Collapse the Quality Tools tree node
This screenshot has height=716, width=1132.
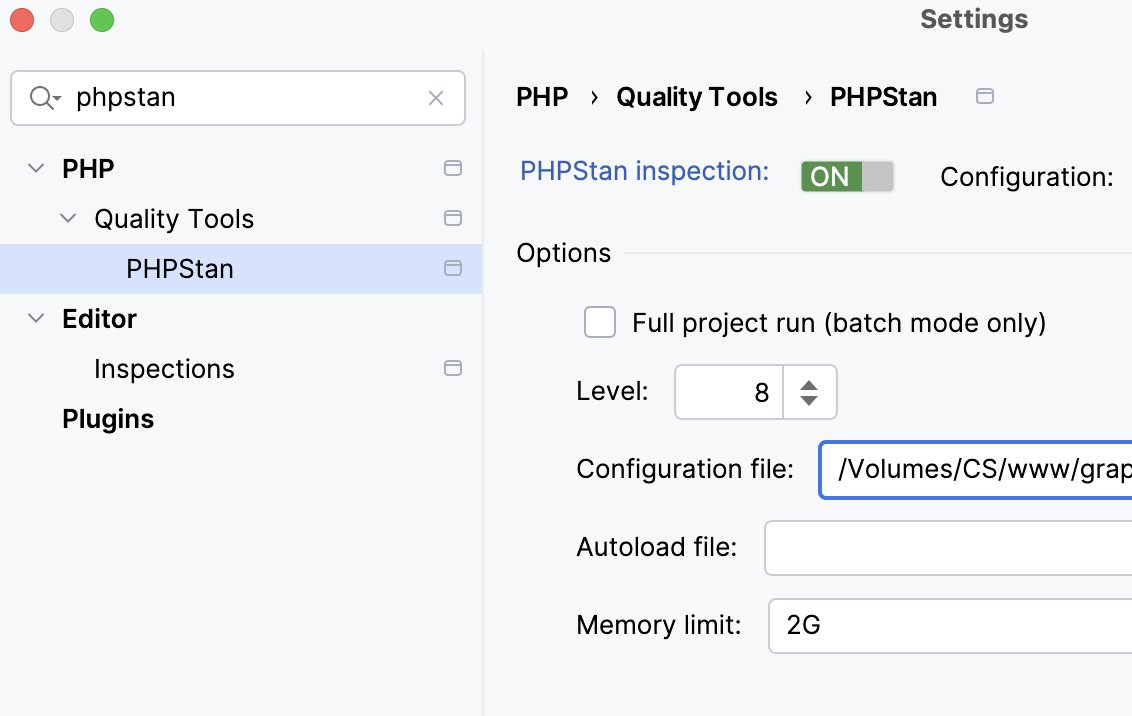pyautogui.click(x=68, y=218)
